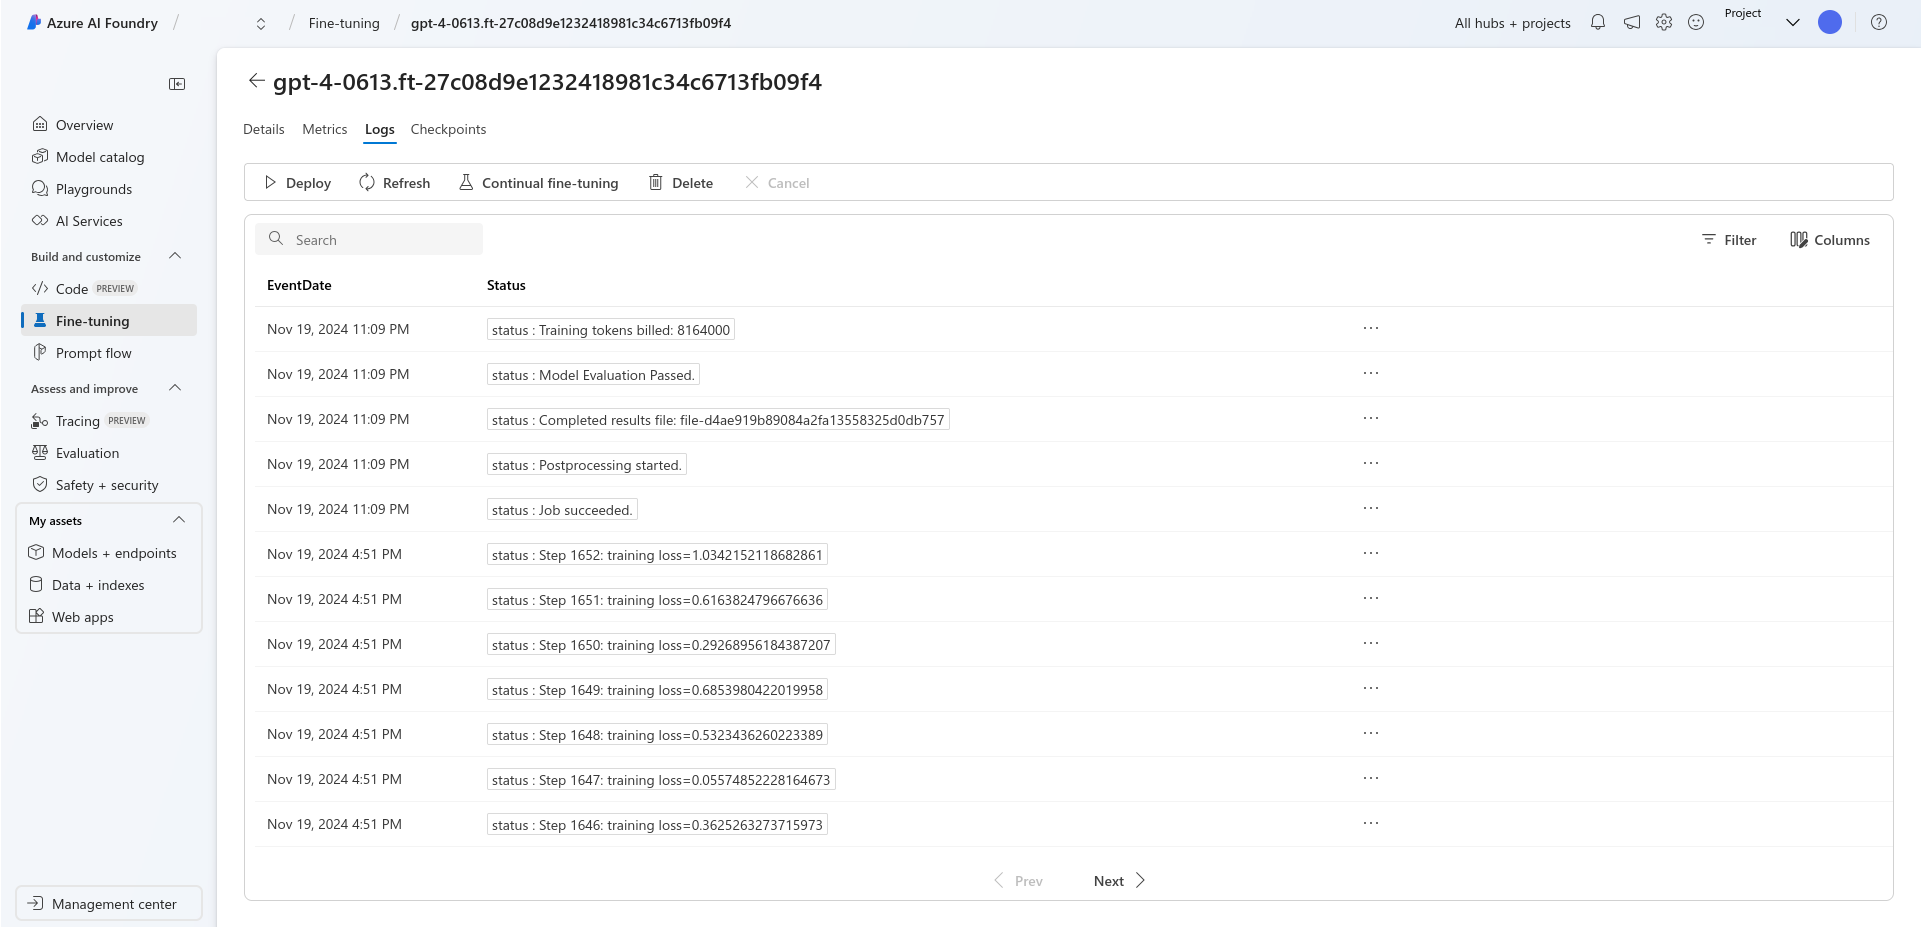Open the settings gear icon
The image size is (1922, 927).
tap(1664, 22)
